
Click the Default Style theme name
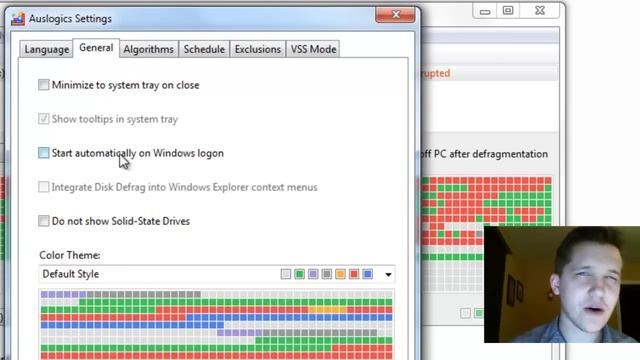coord(71,274)
